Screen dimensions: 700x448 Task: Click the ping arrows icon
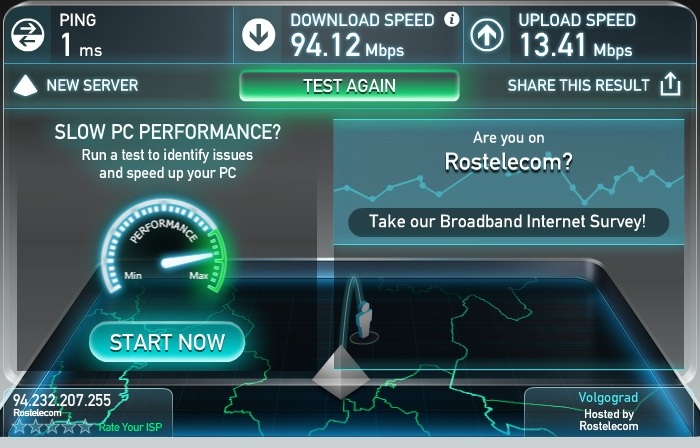coord(28,35)
